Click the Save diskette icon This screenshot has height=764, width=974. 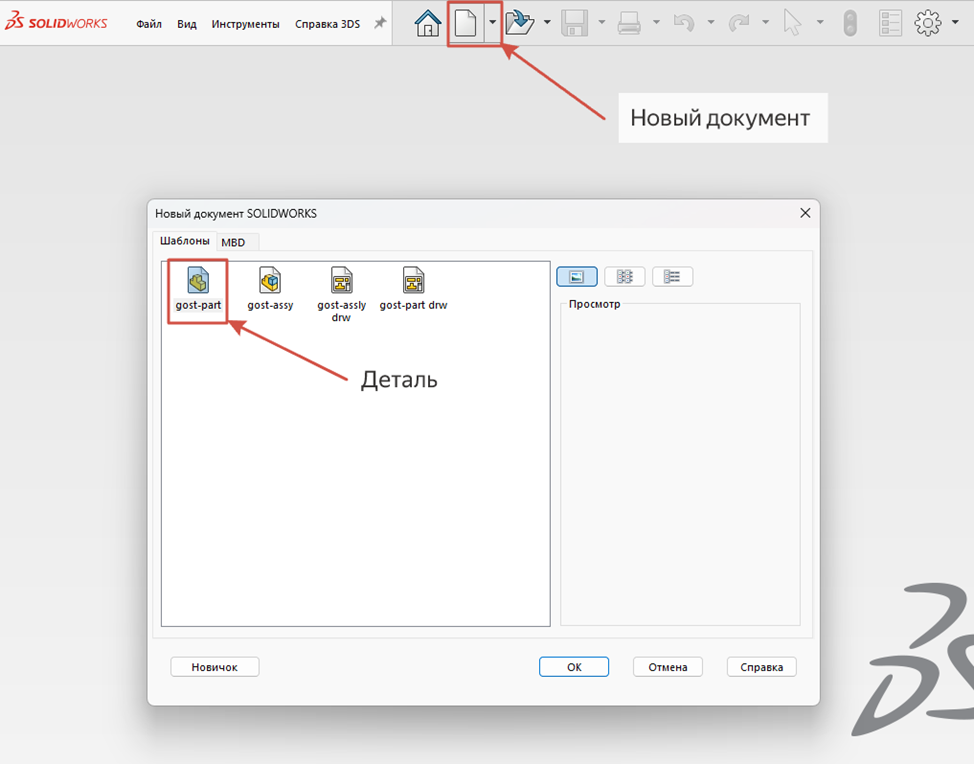[575, 23]
